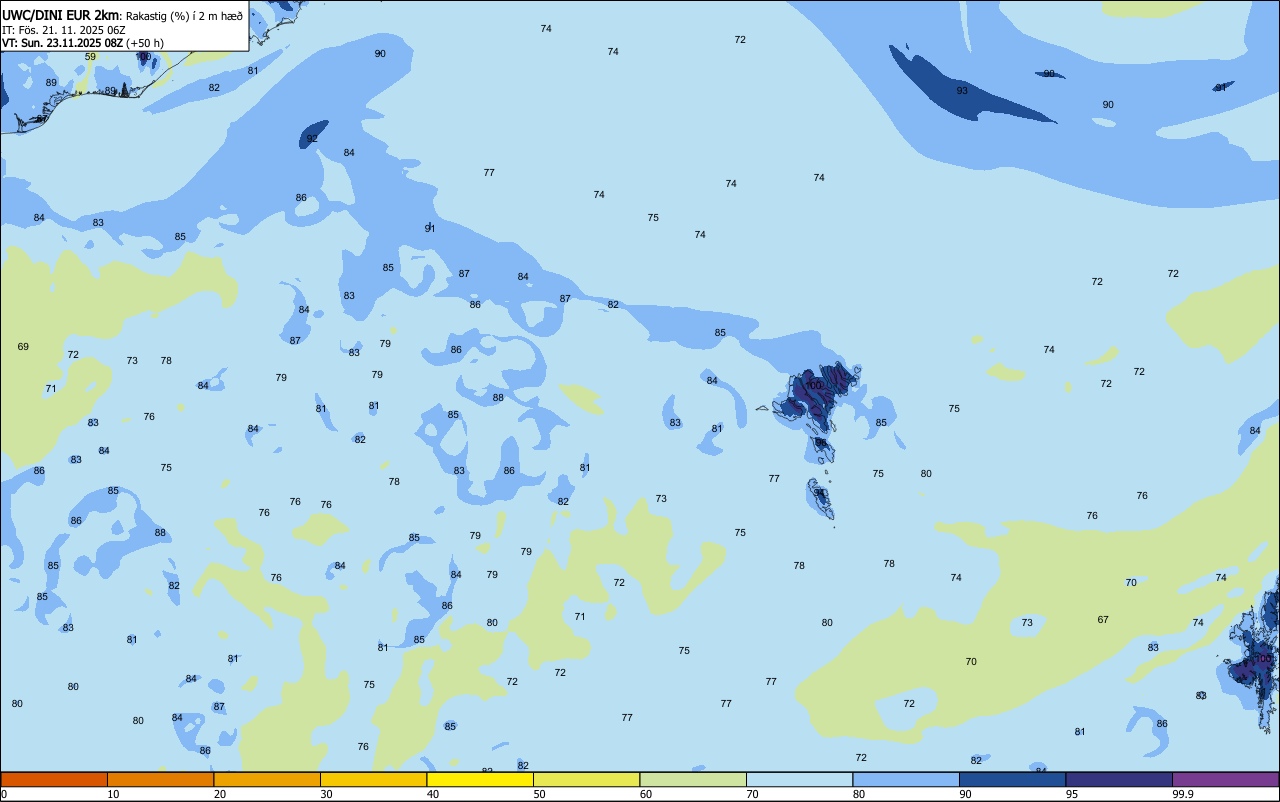Click the "10" tick label on the color scale

pyautogui.click(x=113, y=794)
